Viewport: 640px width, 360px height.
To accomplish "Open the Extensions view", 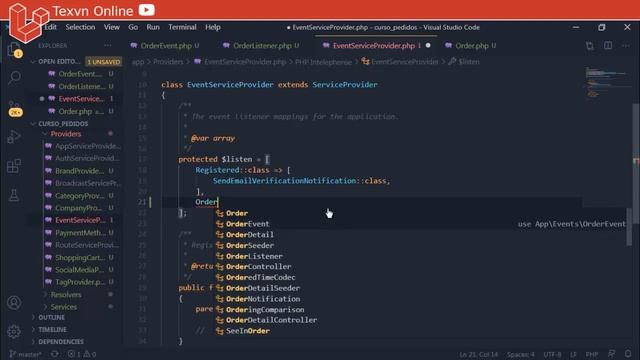I will pyautogui.click(x=14, y=166).
